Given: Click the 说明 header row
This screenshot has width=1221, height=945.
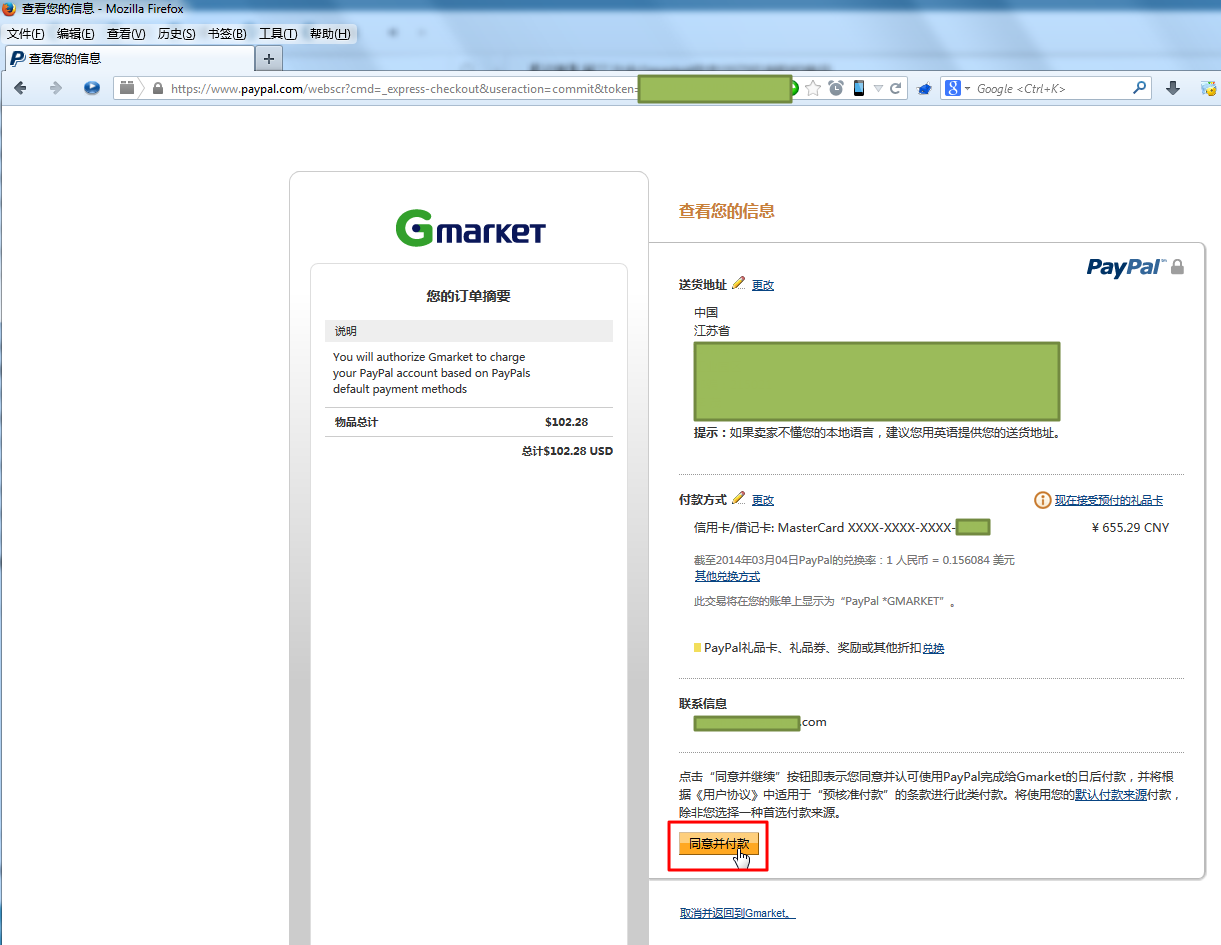Looking at the screenshot, I should click(469, 331).
